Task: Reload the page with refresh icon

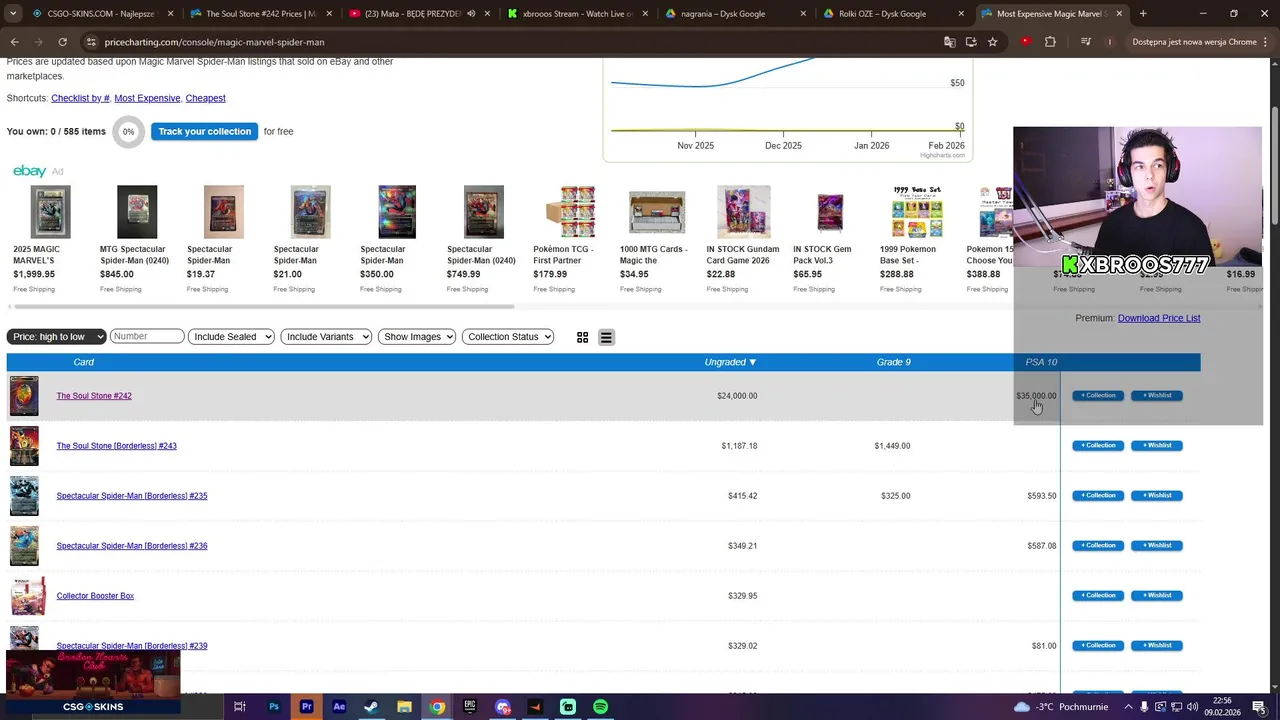Action: [62, 42]
